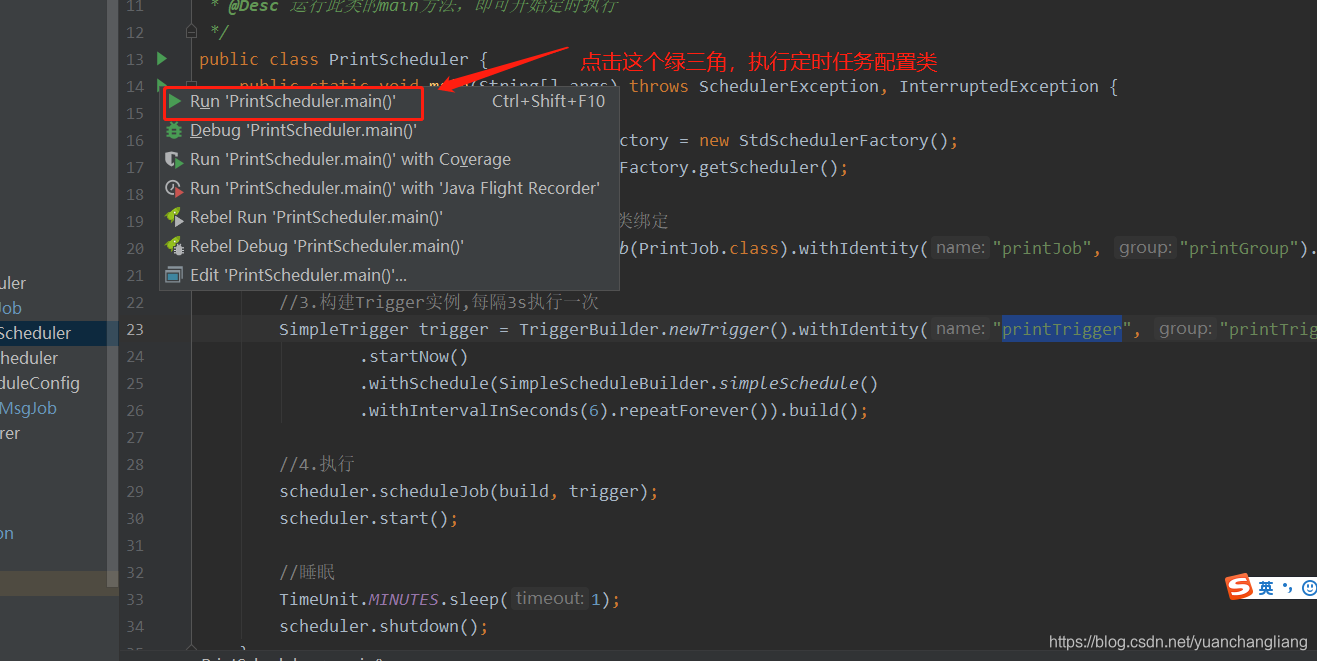Screen dimensions: 1317x661
Task: Click line number 29 in the gutter
Action: pos(135,491)
